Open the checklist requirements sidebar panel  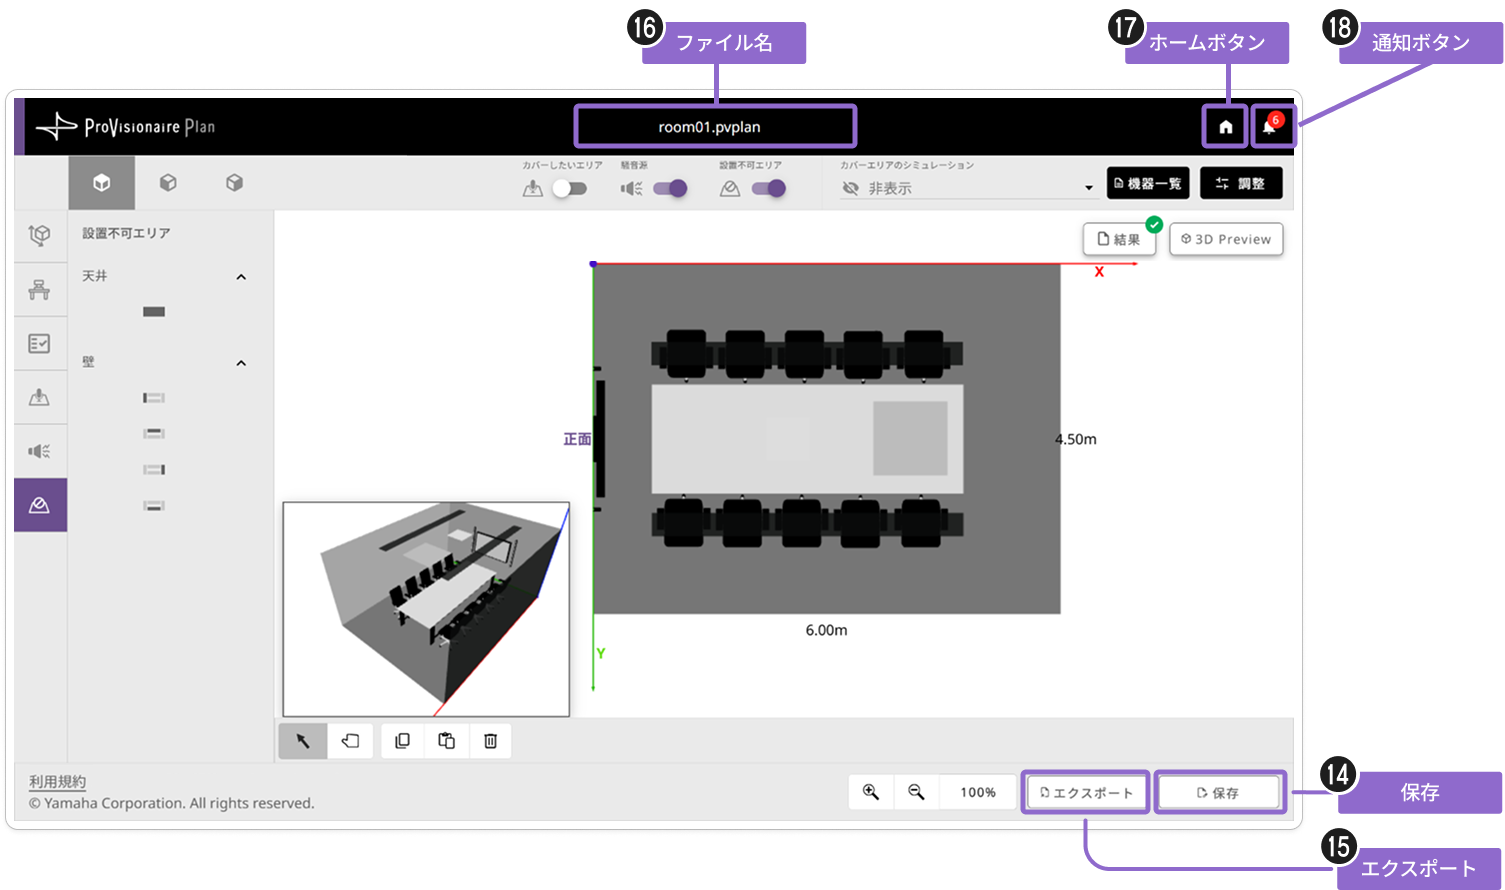(40, 344)
